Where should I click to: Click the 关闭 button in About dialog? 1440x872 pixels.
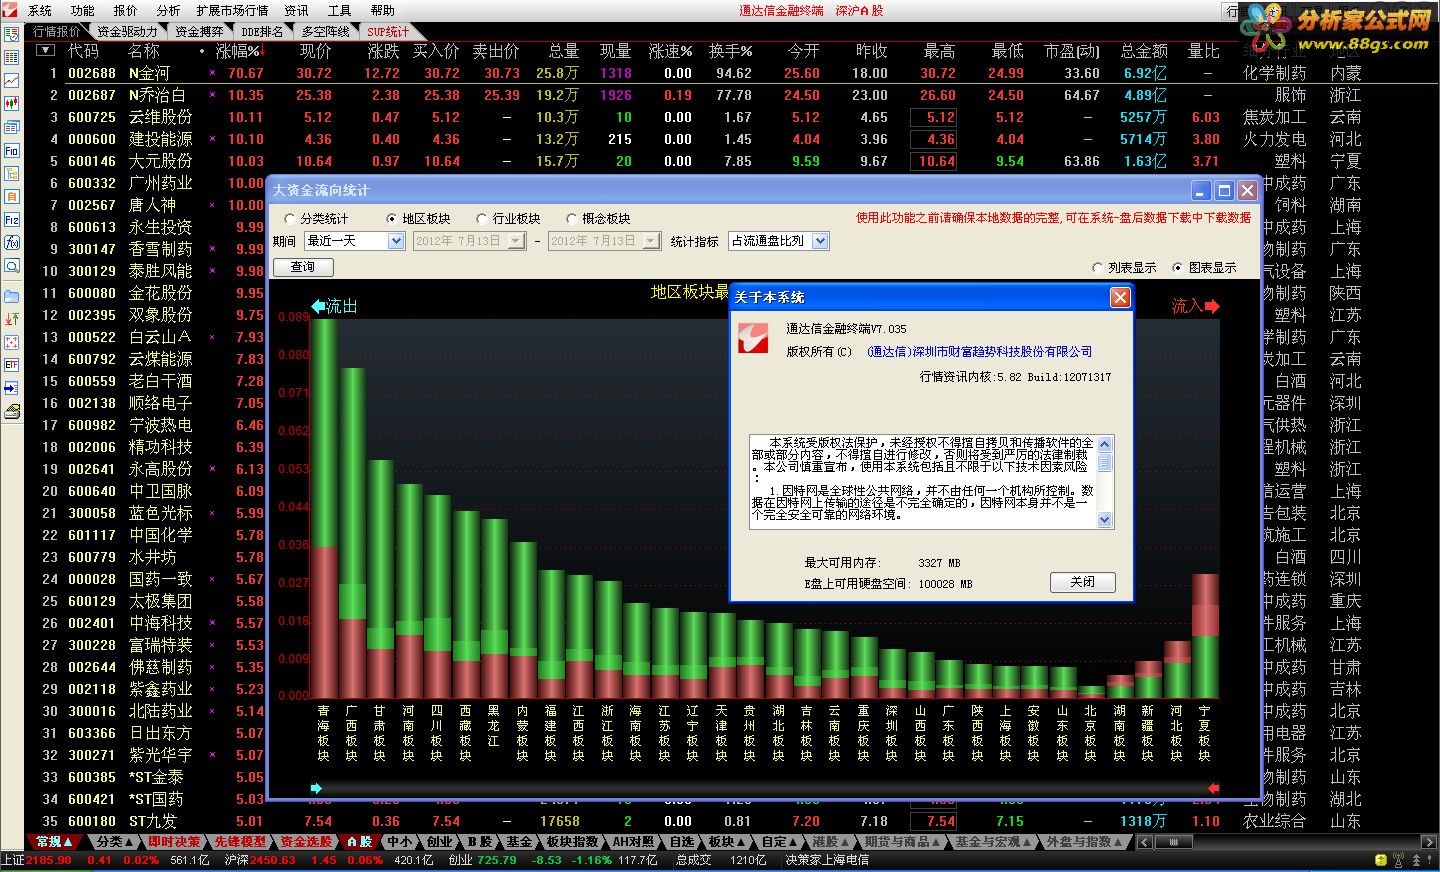pos(1082,582)
